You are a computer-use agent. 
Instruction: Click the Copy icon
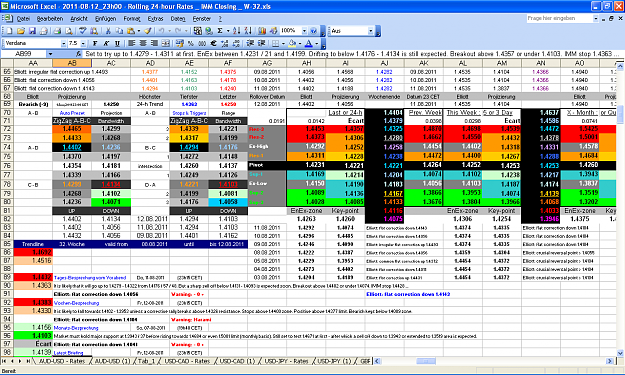tap(119, 31)
